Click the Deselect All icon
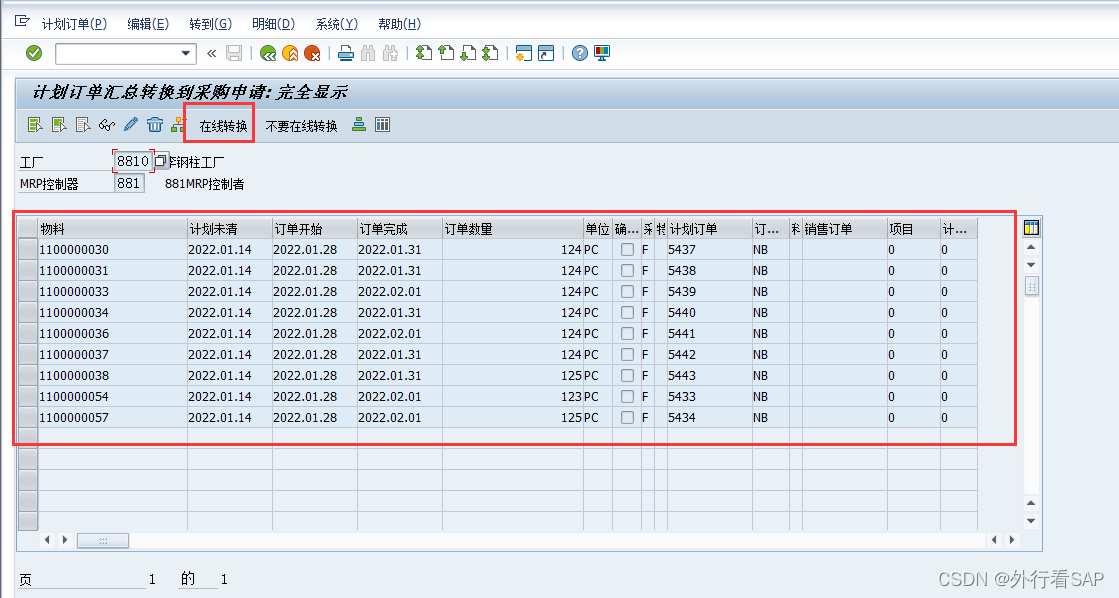The image size is (1119, 598). (83, 125)
